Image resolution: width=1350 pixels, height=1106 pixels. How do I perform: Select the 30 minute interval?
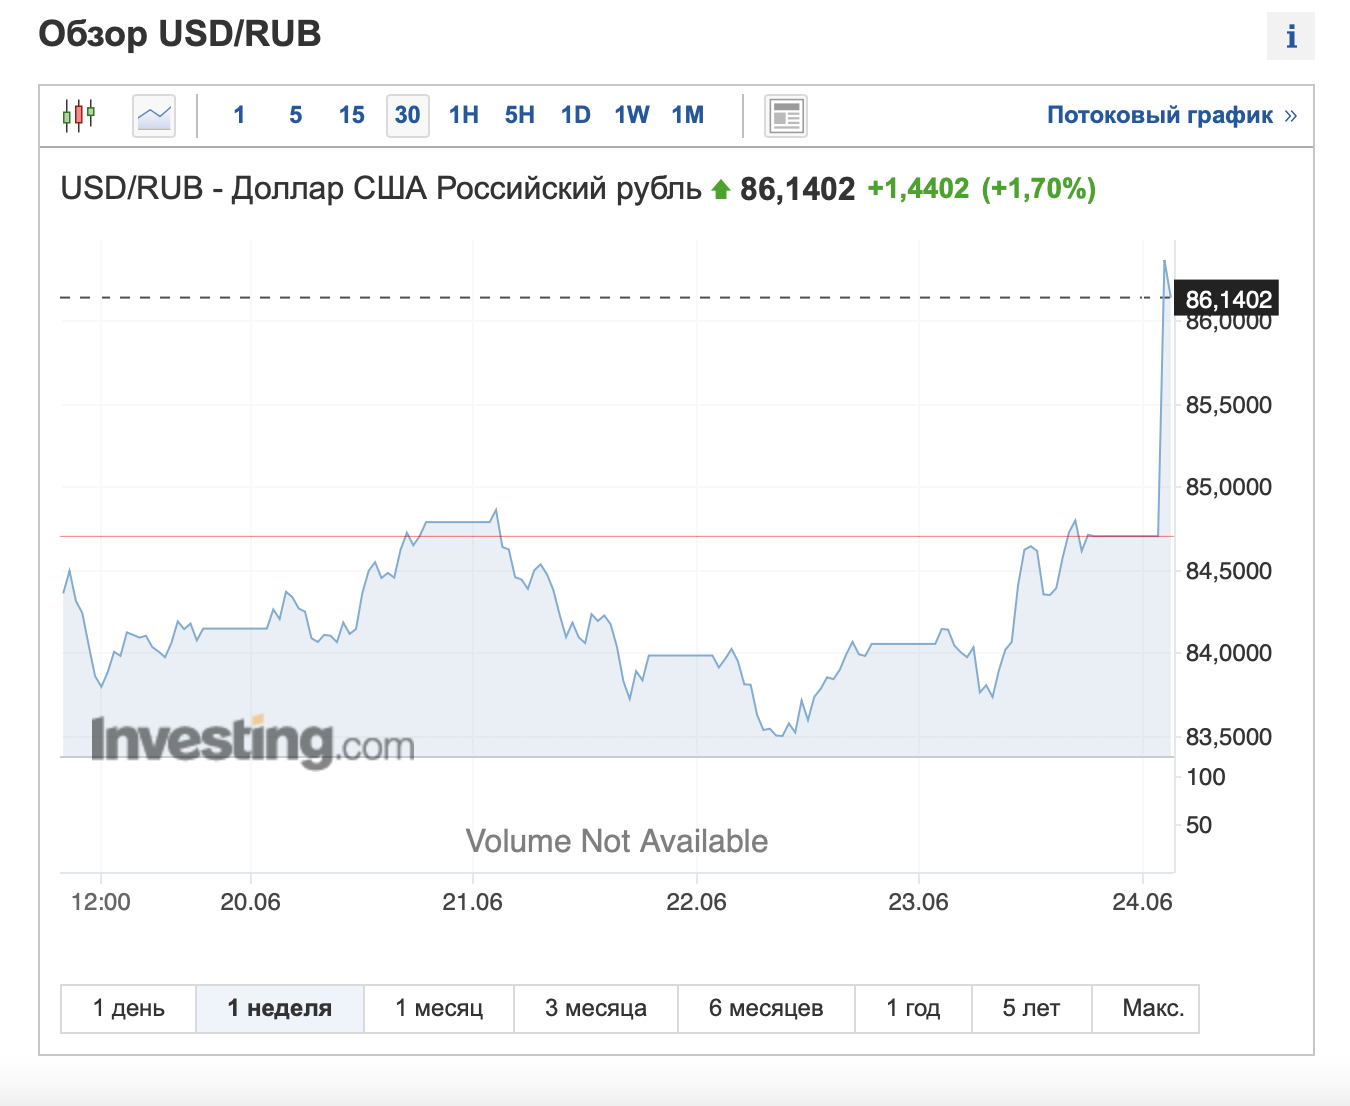pos(408,115)
